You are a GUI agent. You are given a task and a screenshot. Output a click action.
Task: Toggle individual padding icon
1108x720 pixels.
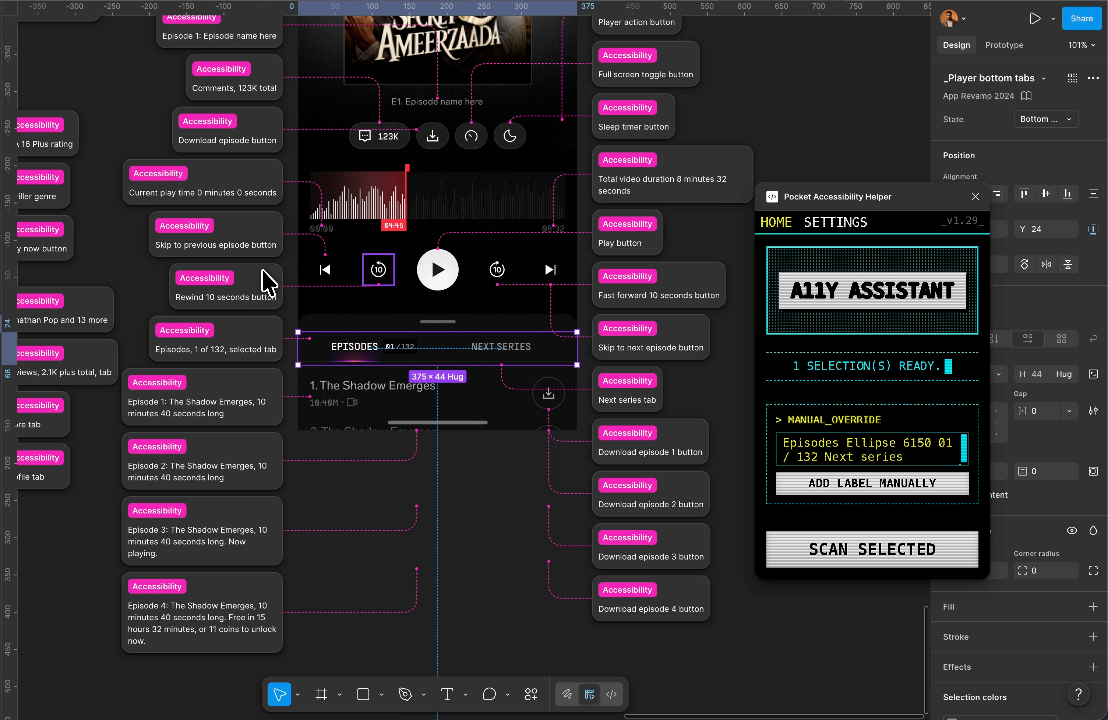[1093, 471]
